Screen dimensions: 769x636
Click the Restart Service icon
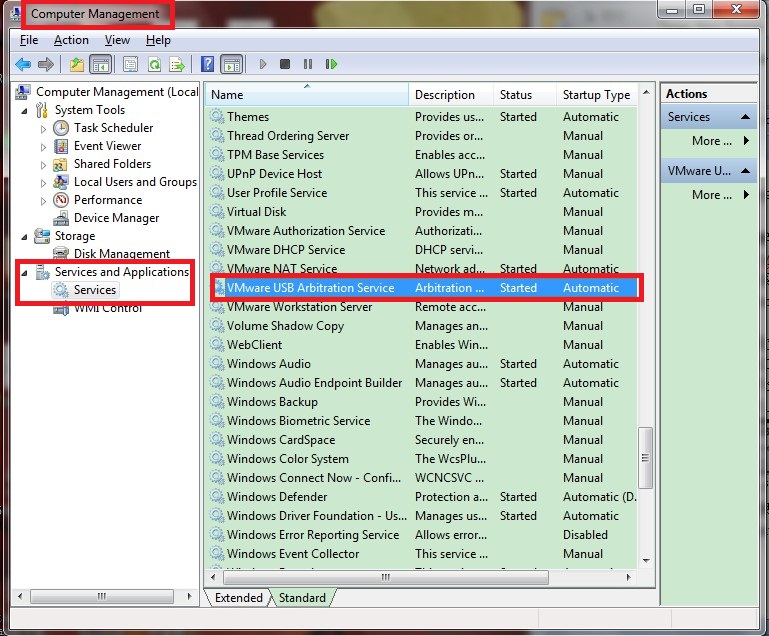[332, 64]
